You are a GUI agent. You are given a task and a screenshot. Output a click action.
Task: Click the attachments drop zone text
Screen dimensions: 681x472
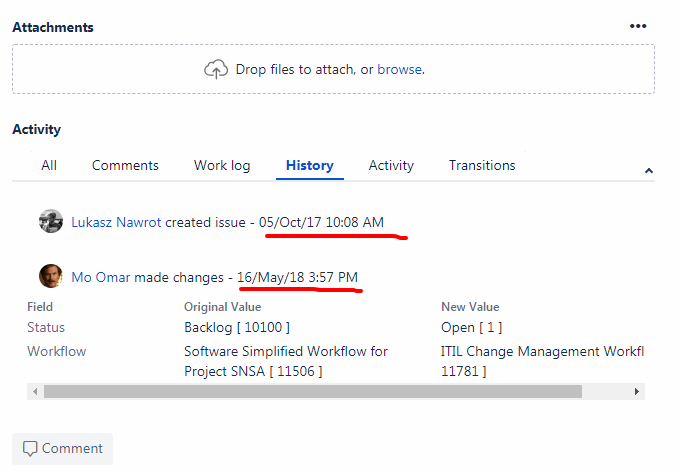[331, 69]
